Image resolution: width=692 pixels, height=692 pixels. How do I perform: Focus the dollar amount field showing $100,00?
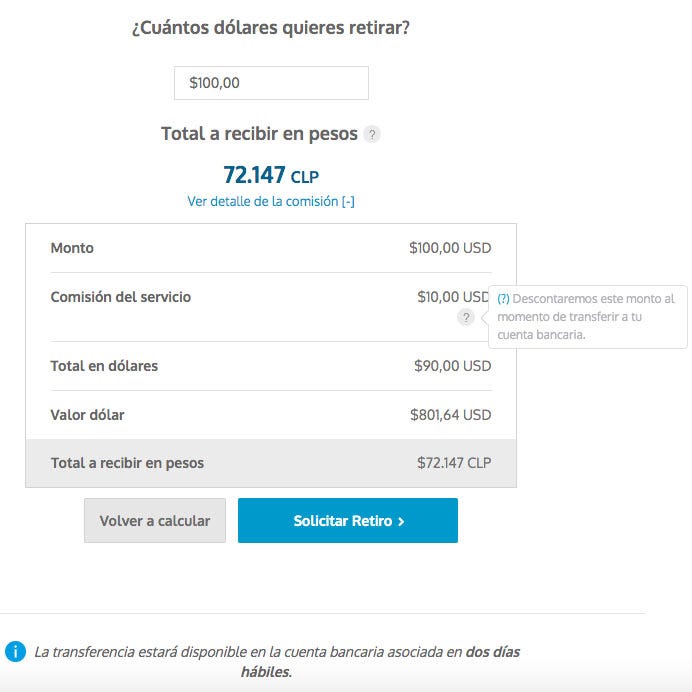click(x=271, y=83)
